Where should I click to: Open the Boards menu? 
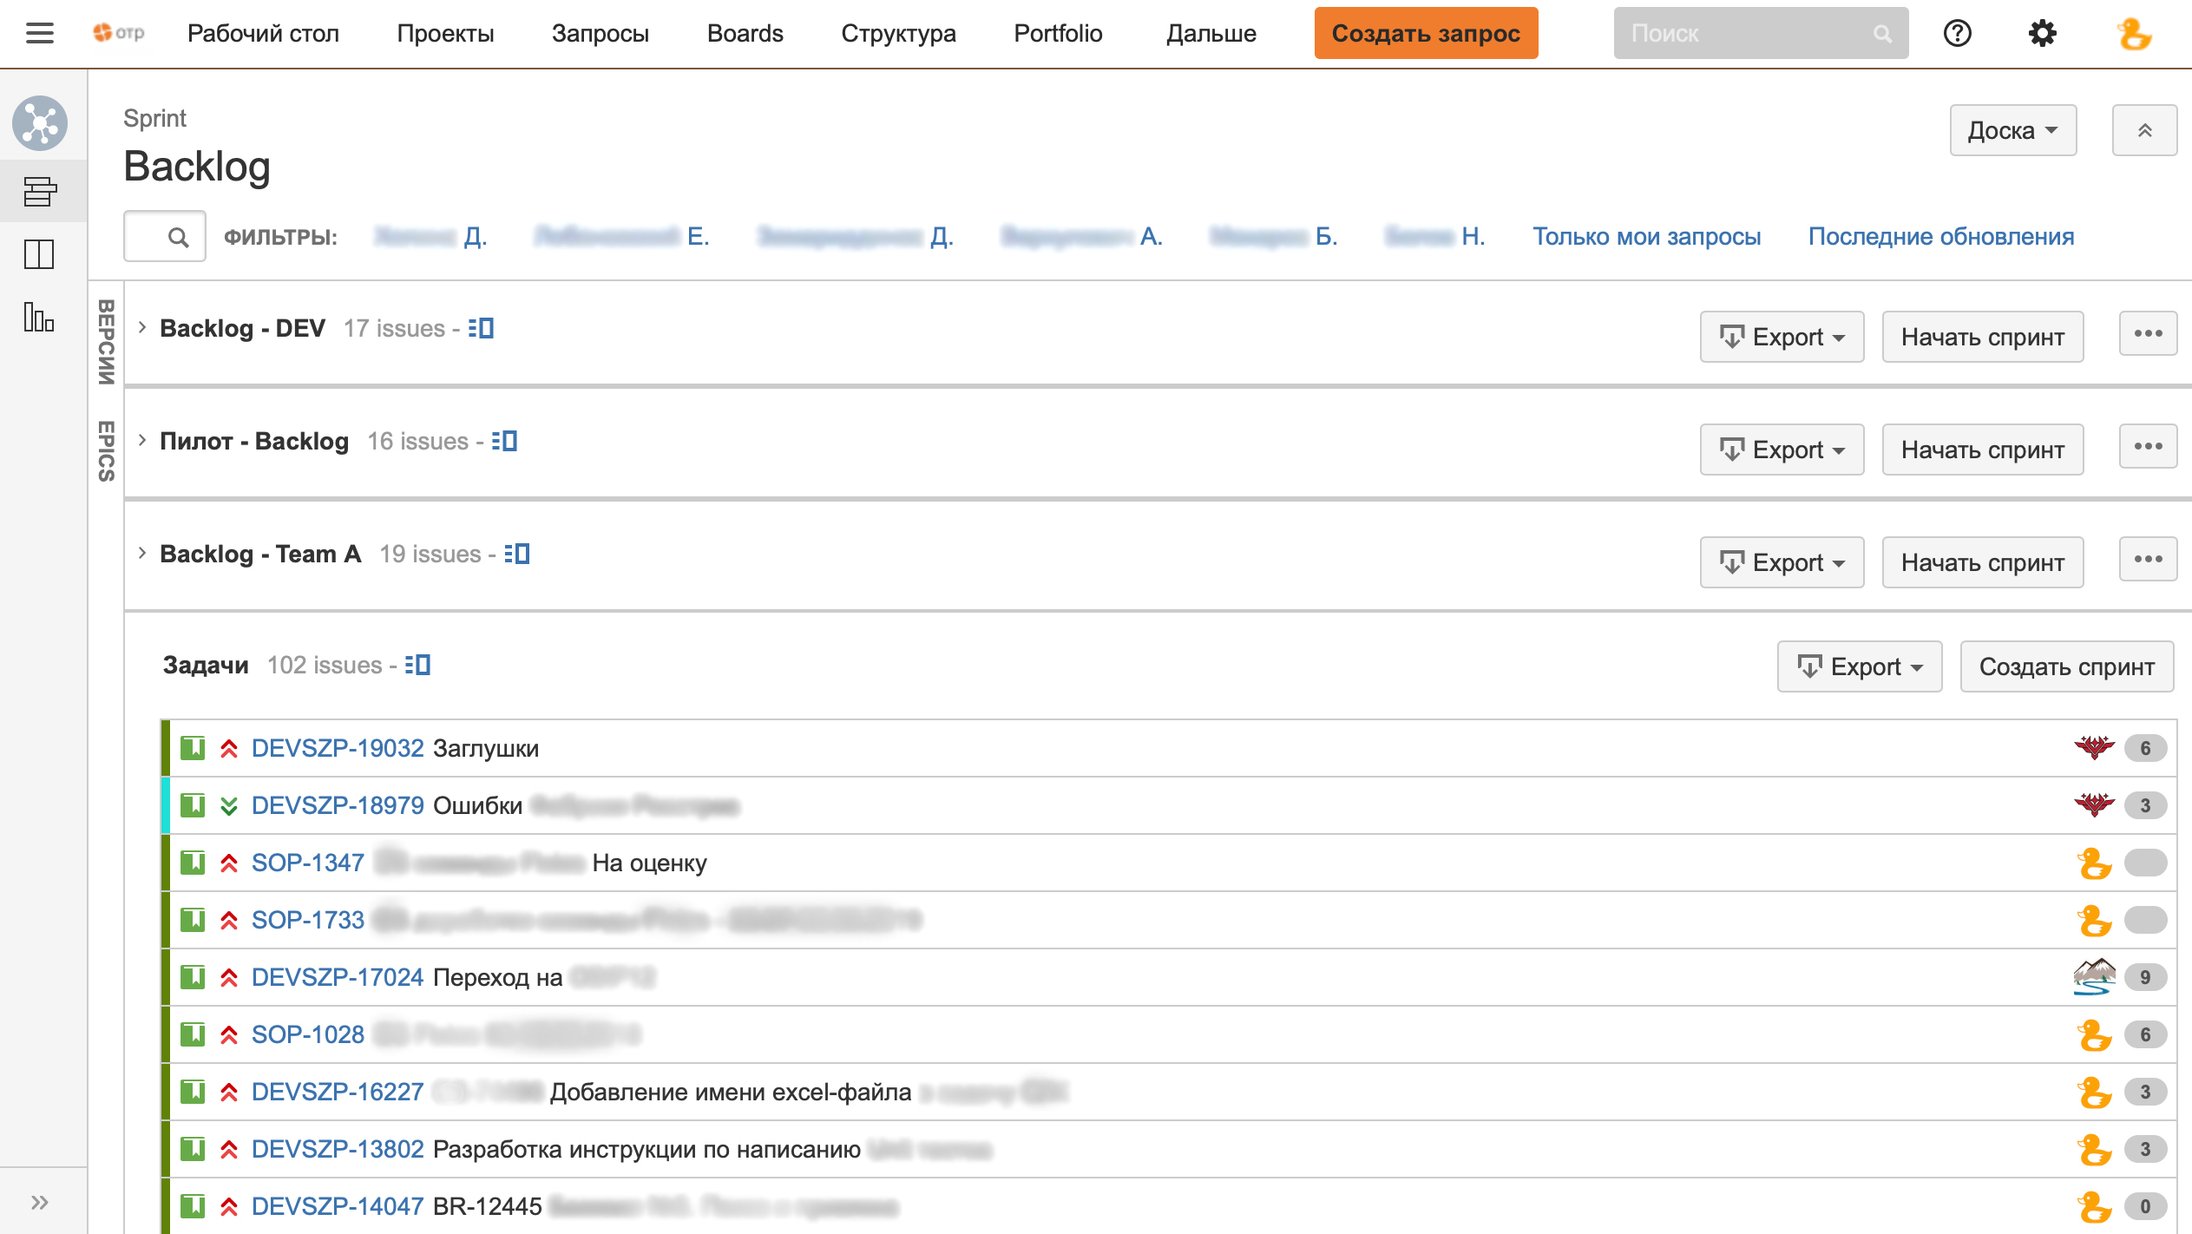745,33
